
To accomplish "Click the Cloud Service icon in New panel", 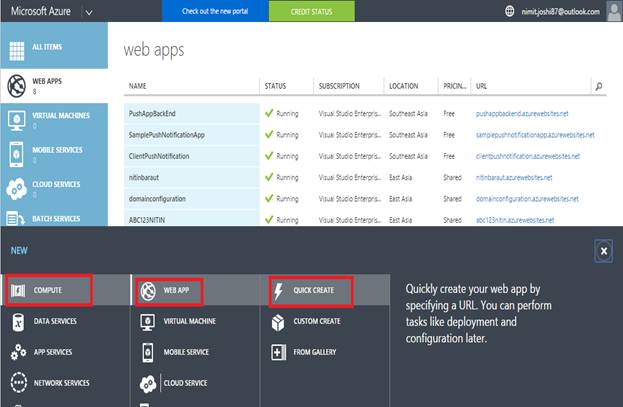I will point(148,384).
